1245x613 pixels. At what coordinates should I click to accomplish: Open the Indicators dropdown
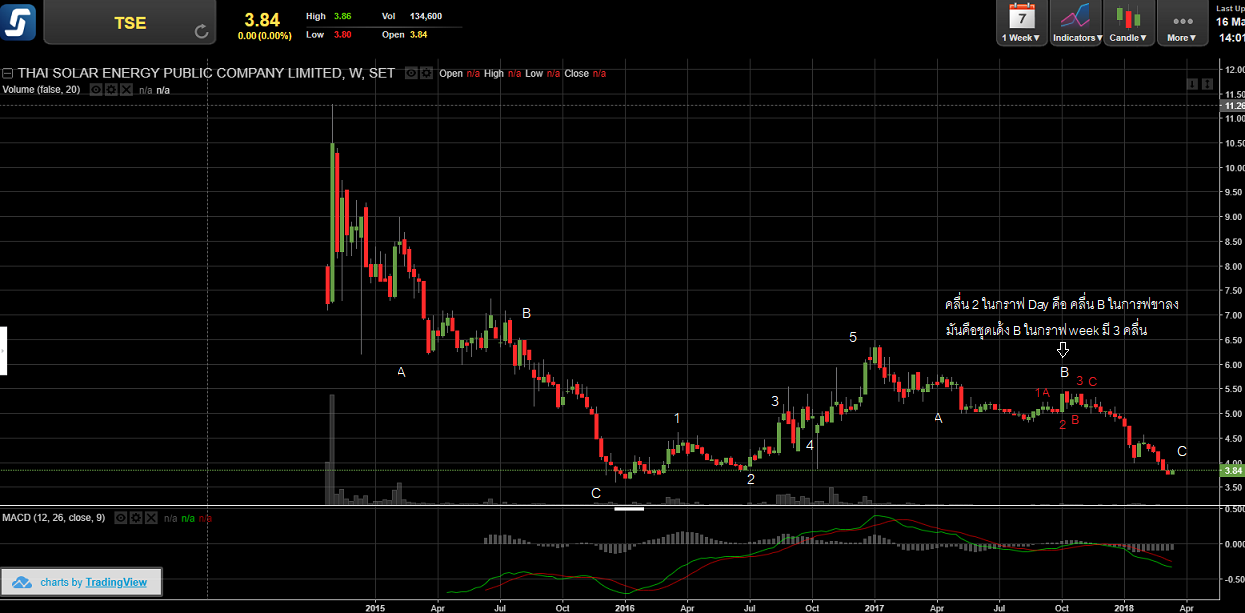coord(1077,23)
